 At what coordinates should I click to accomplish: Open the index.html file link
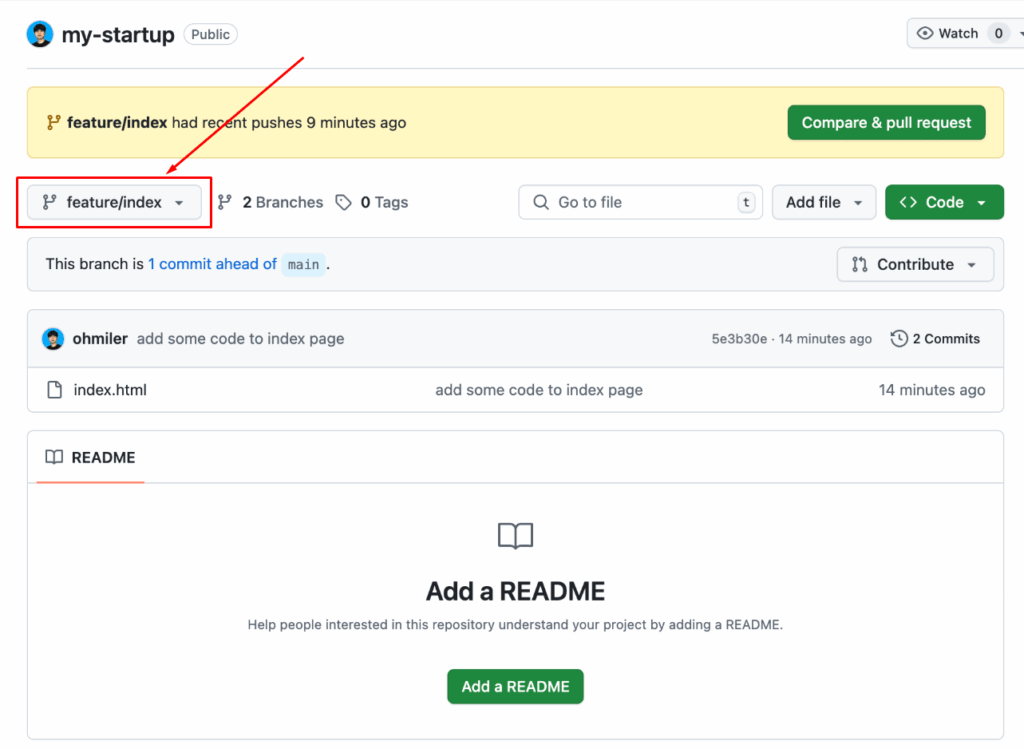[x=110, y=390]
